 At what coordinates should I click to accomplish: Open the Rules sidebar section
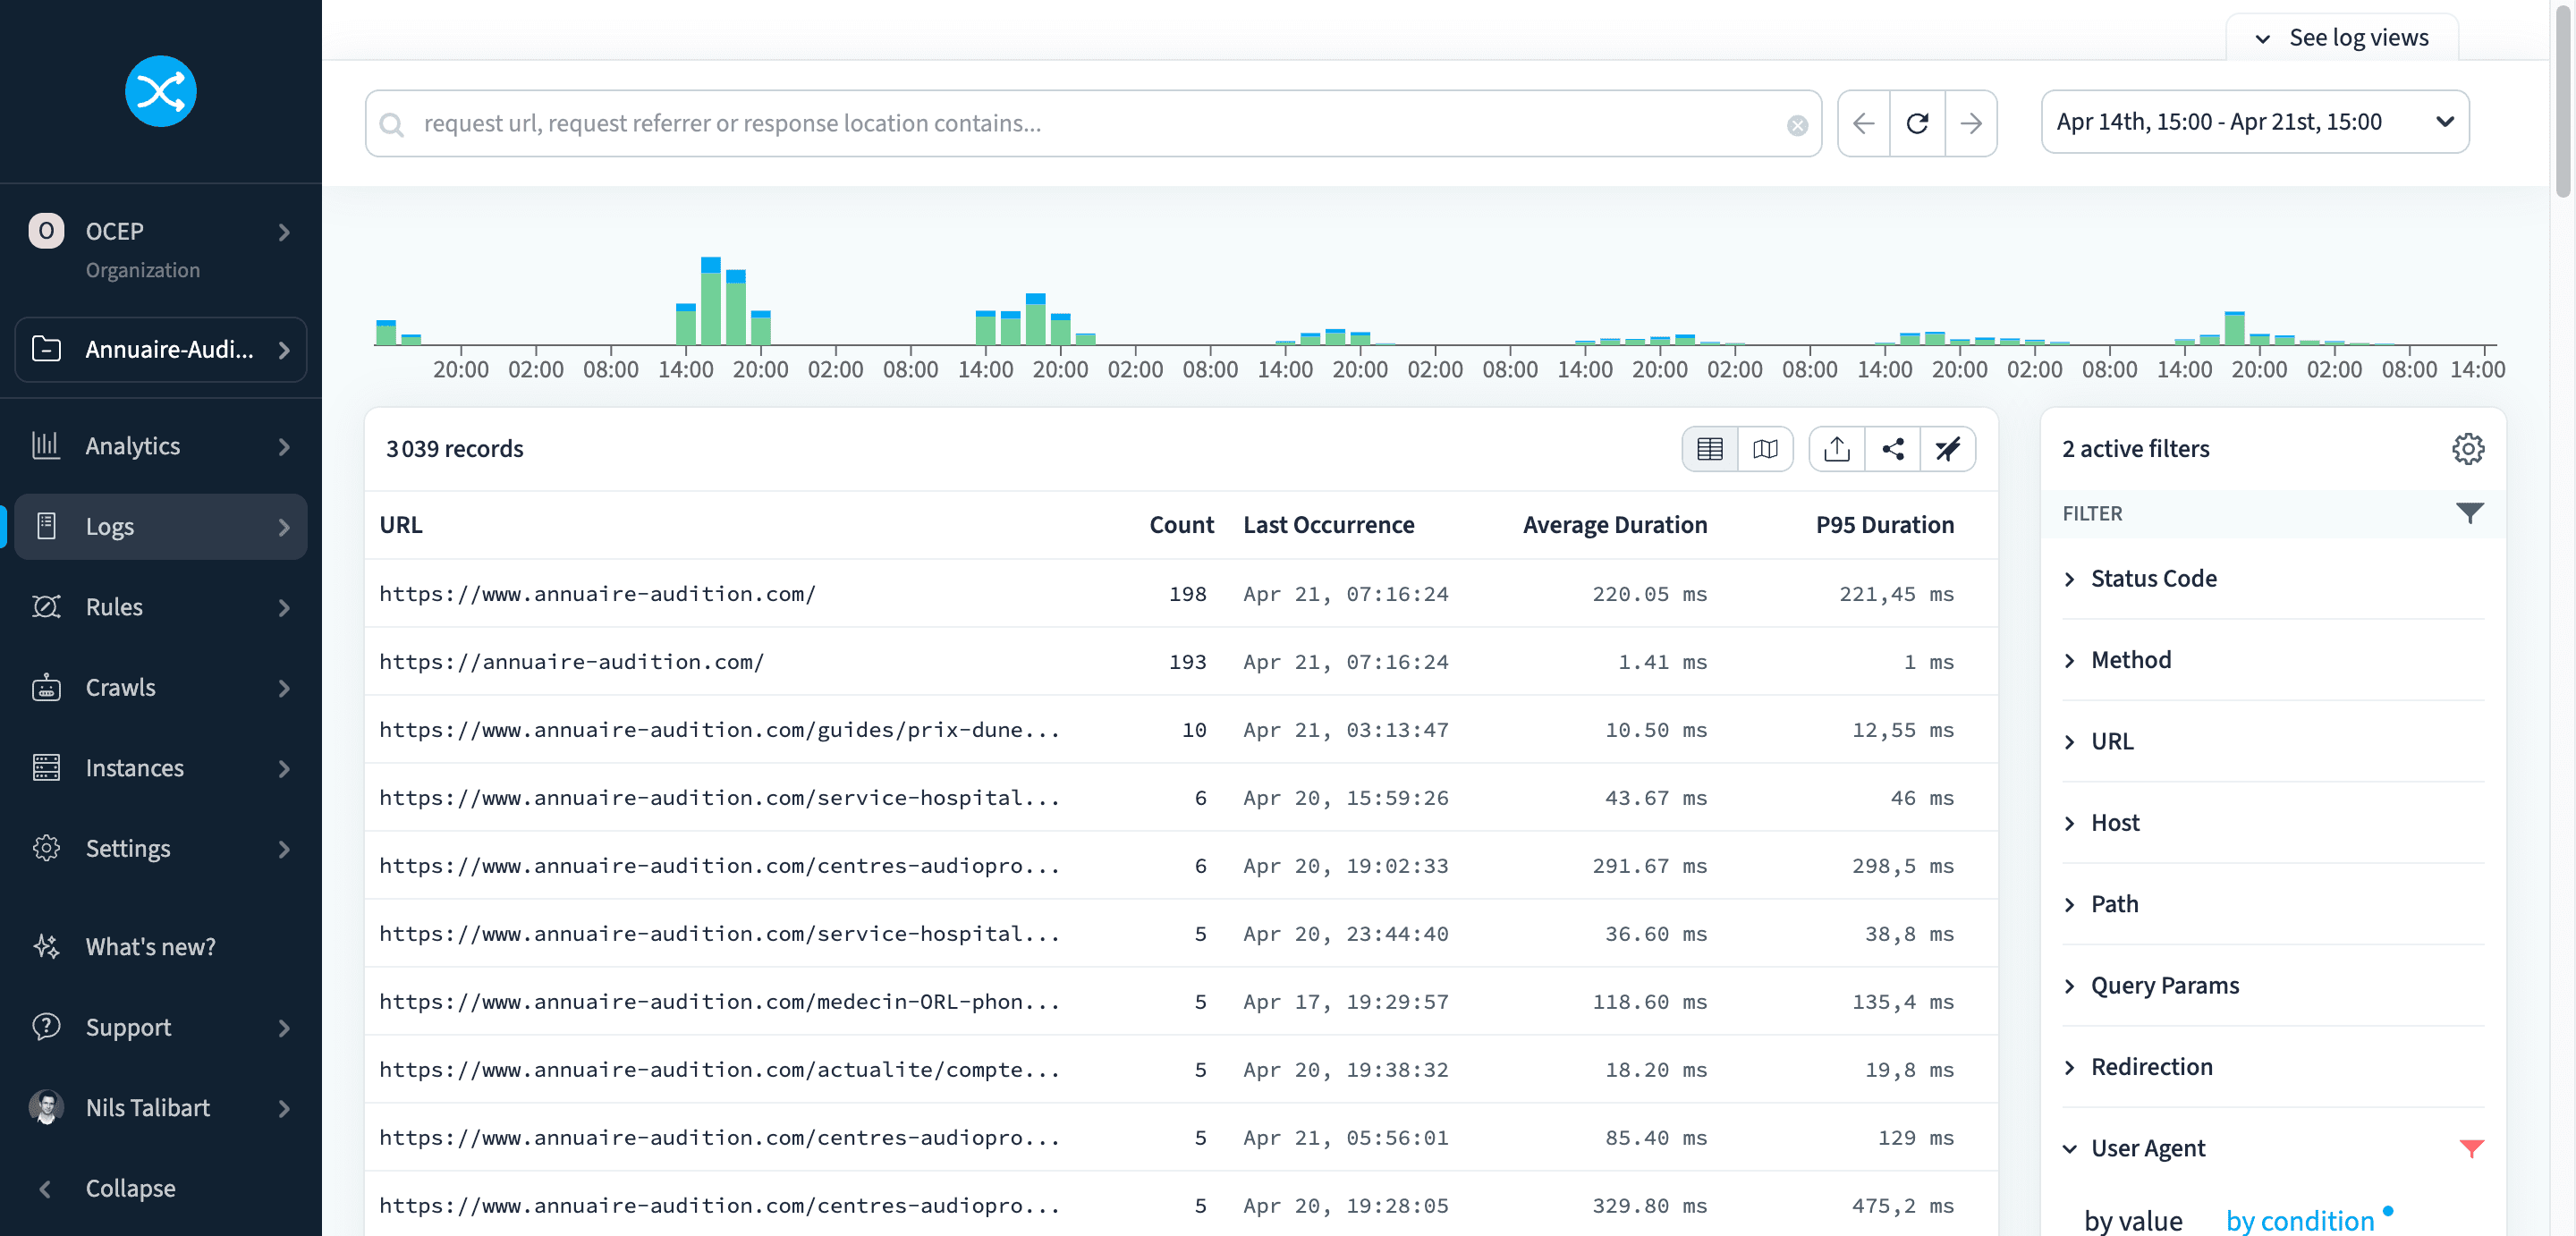(160, 607)
